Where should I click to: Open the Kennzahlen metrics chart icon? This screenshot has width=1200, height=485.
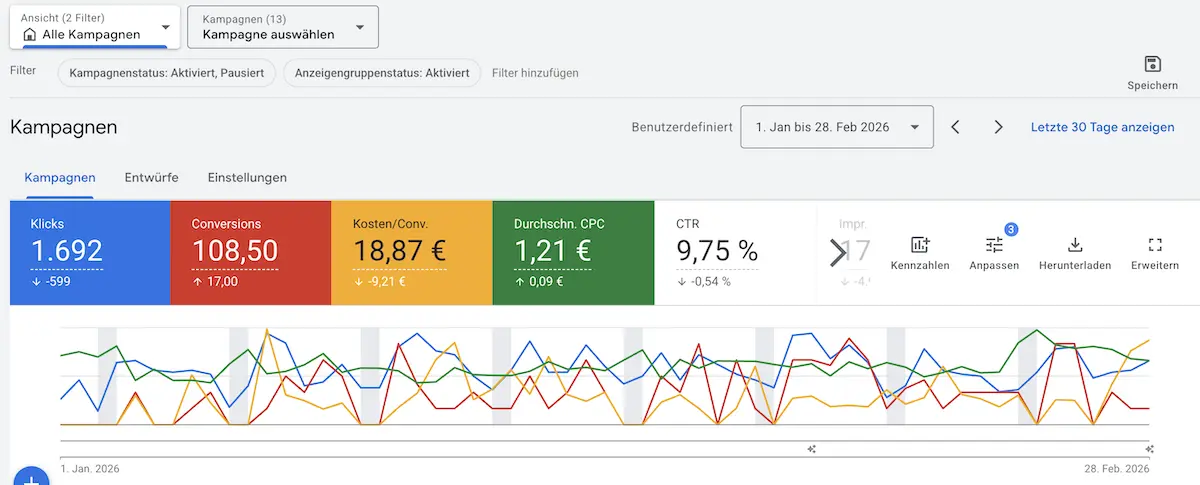920,245
